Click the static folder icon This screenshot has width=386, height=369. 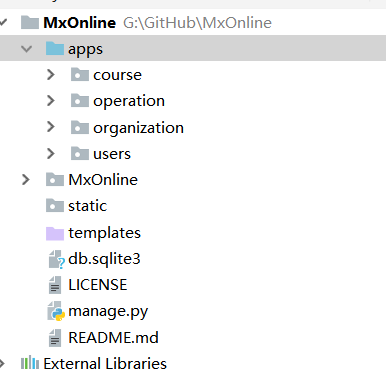(x=55, y=206)
